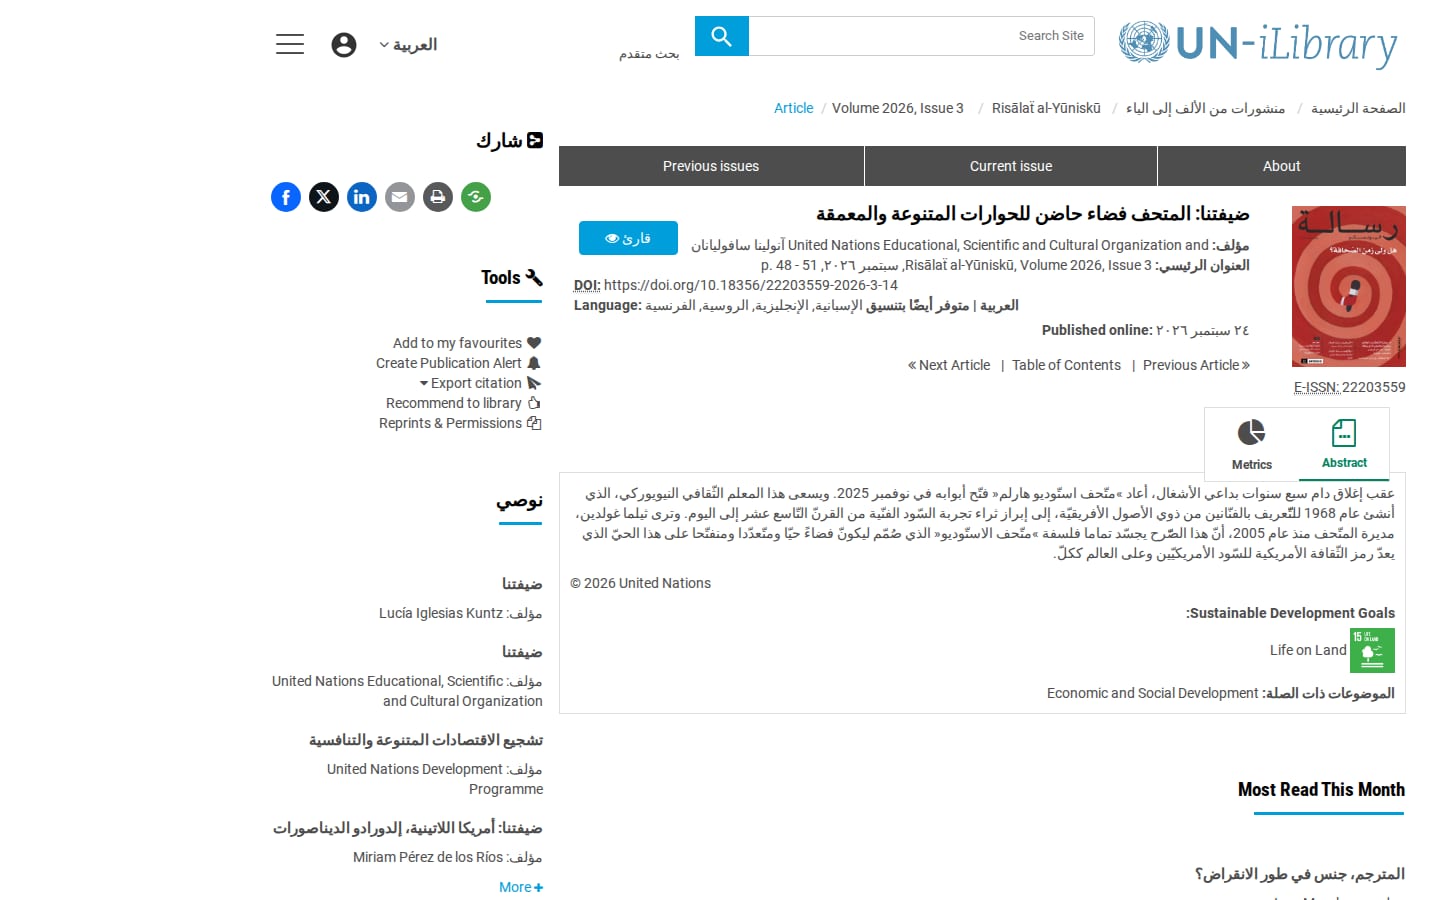Image resolution: width=1440 pixels, height=900 pixels.
Task: Click the Search Site input field
Action: tap(921, 36)
